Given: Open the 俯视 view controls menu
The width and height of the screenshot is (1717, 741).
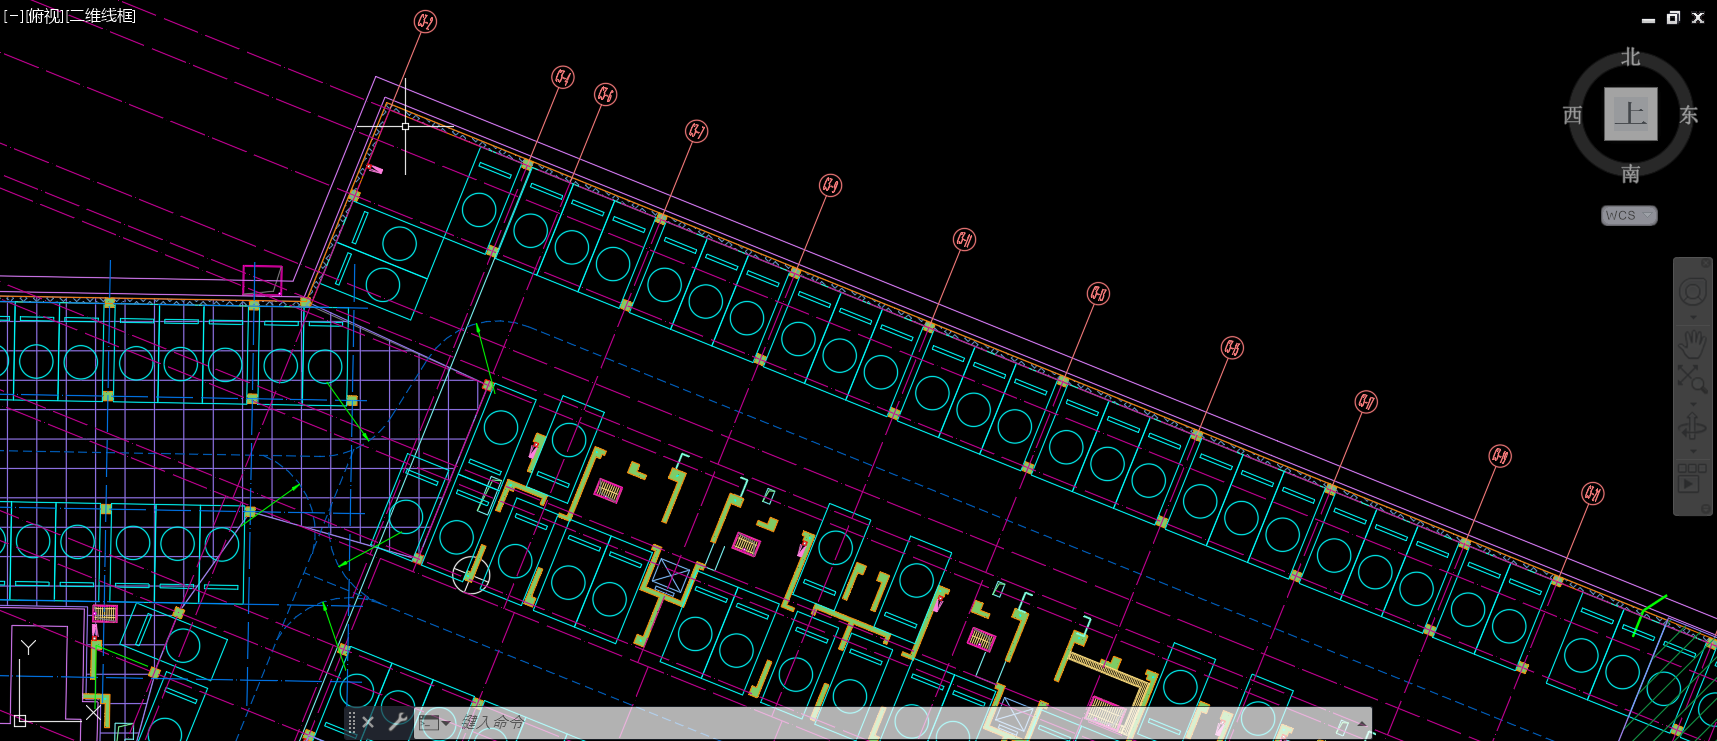Looking at the screenshot, I should tap(45, 16).
